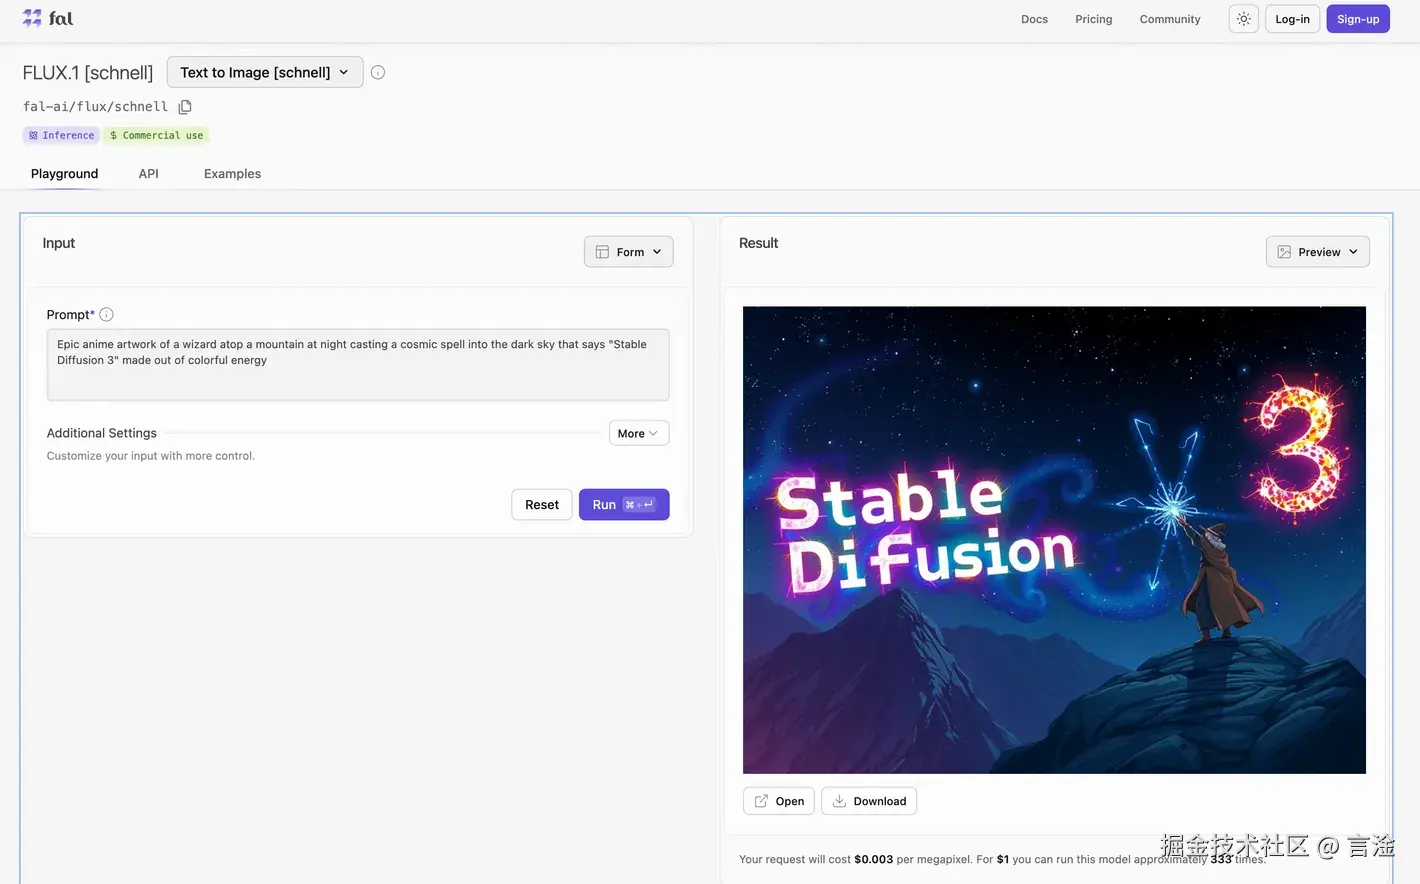Switch to the API tab
The height and width of the screenshot is (884, 1420).
[x=149, y=173]
